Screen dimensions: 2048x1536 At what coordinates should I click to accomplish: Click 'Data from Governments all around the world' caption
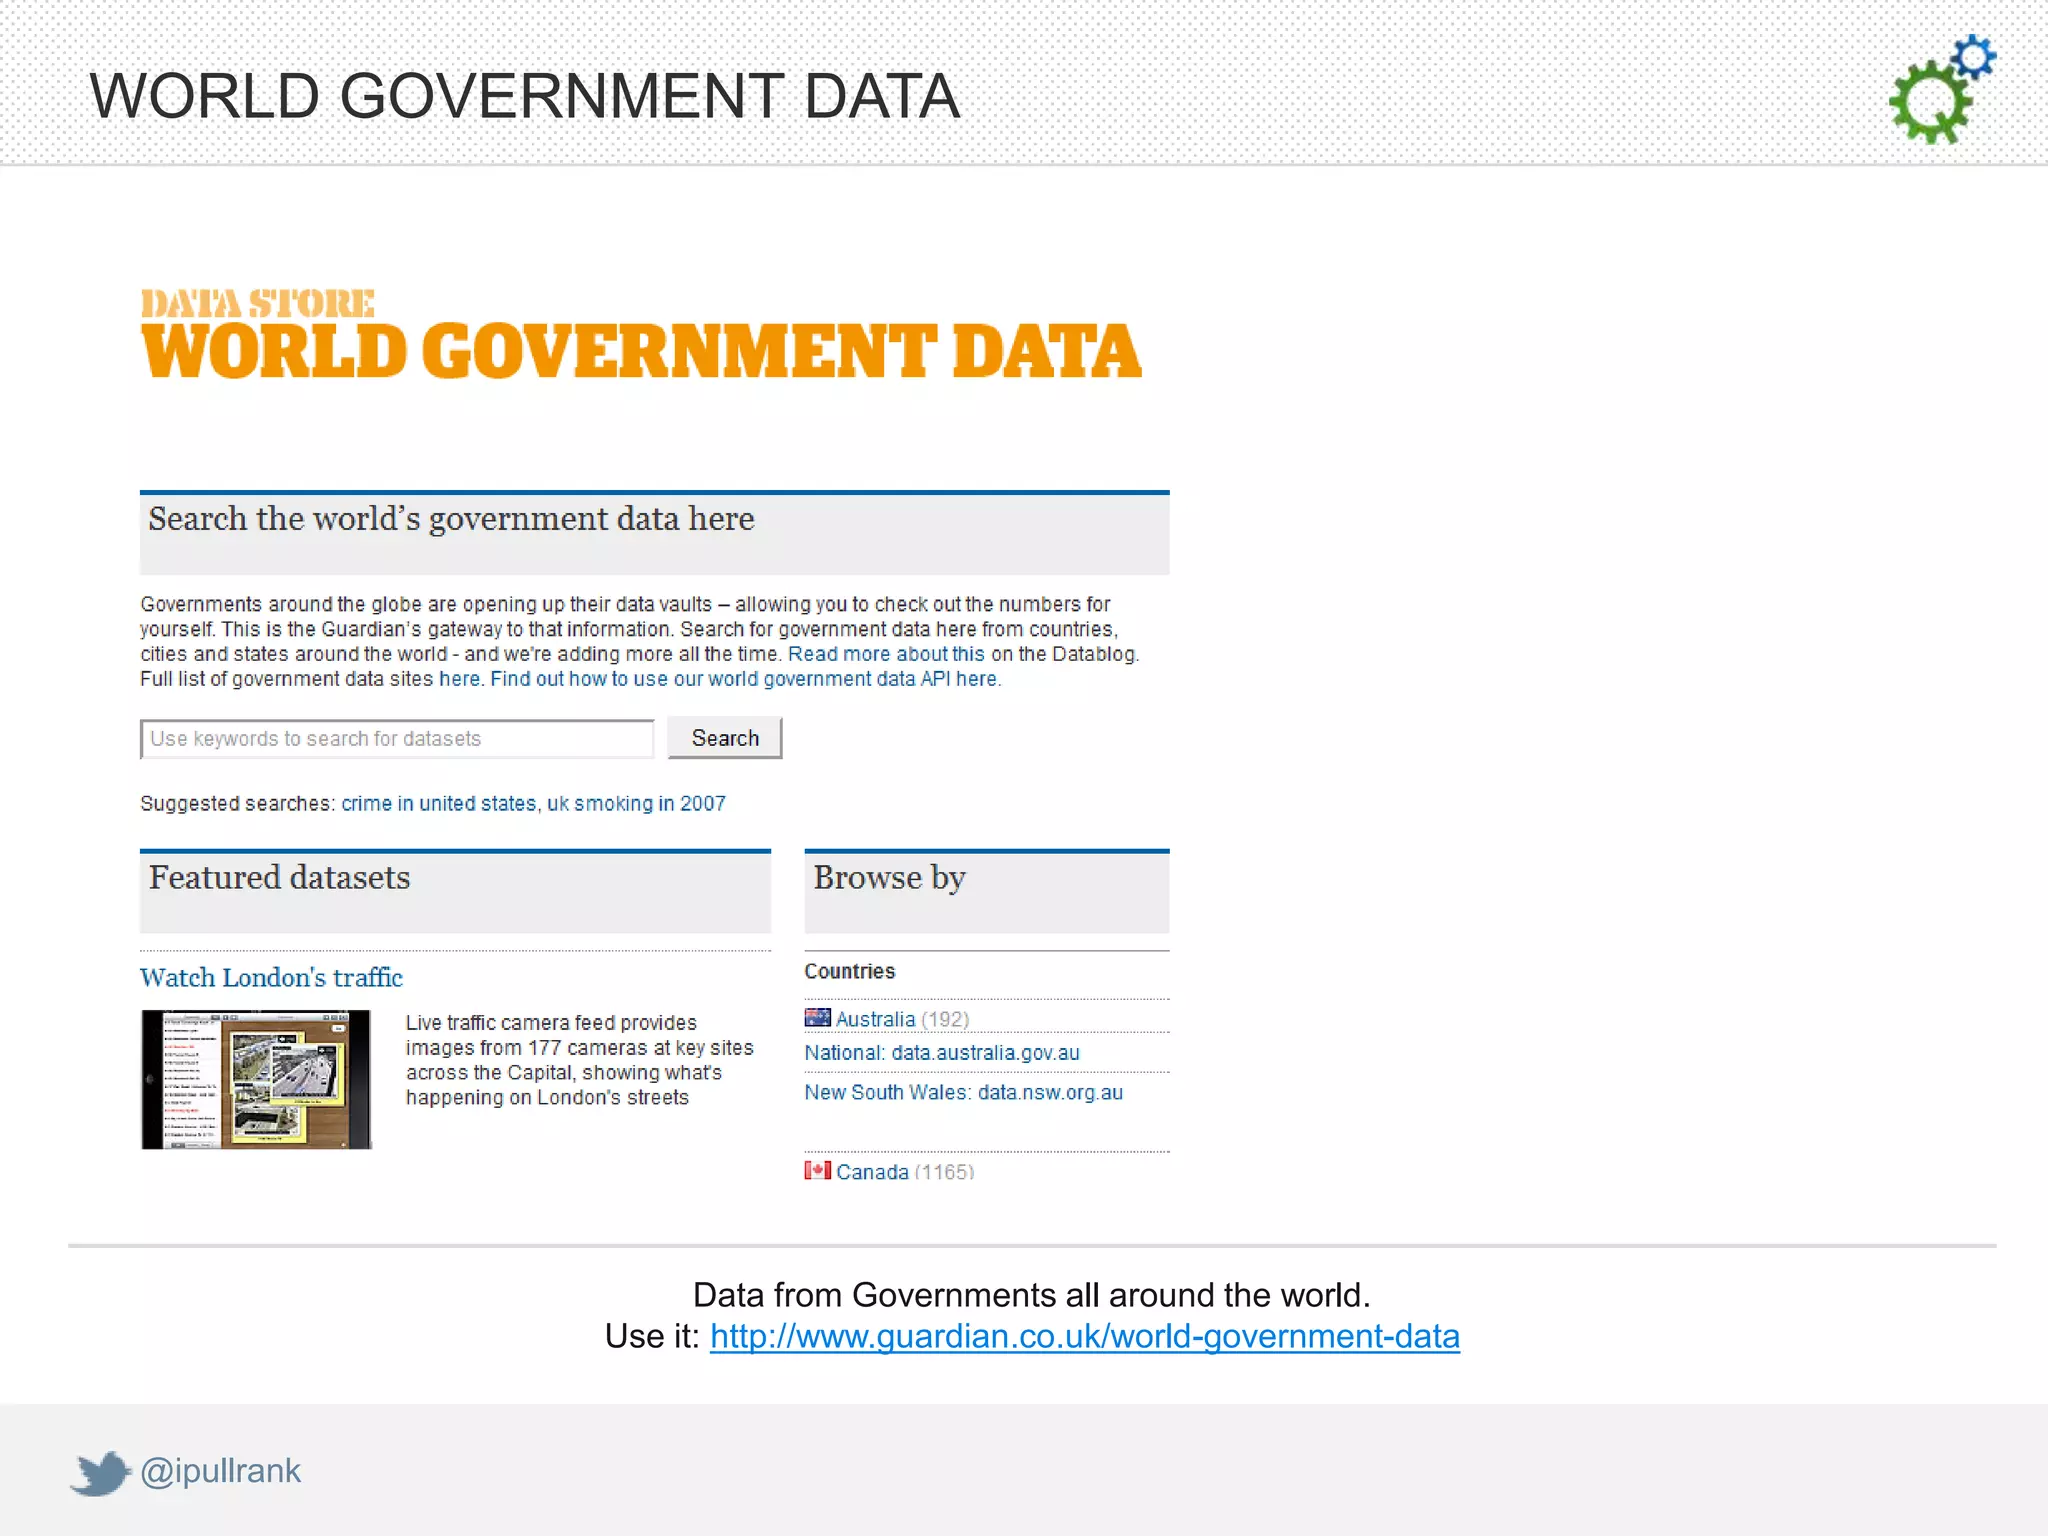[x=1032, y=1295]
